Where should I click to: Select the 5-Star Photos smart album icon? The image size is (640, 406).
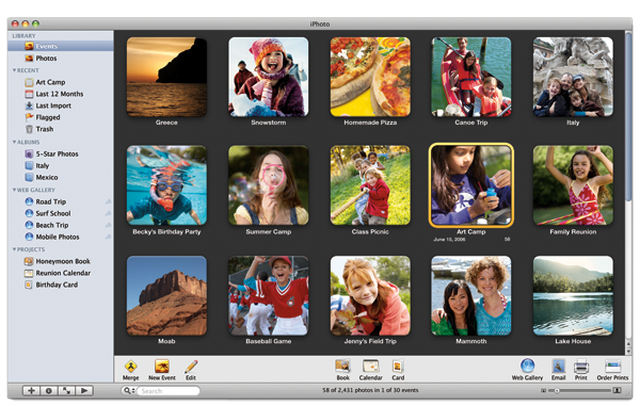[29, 154]
